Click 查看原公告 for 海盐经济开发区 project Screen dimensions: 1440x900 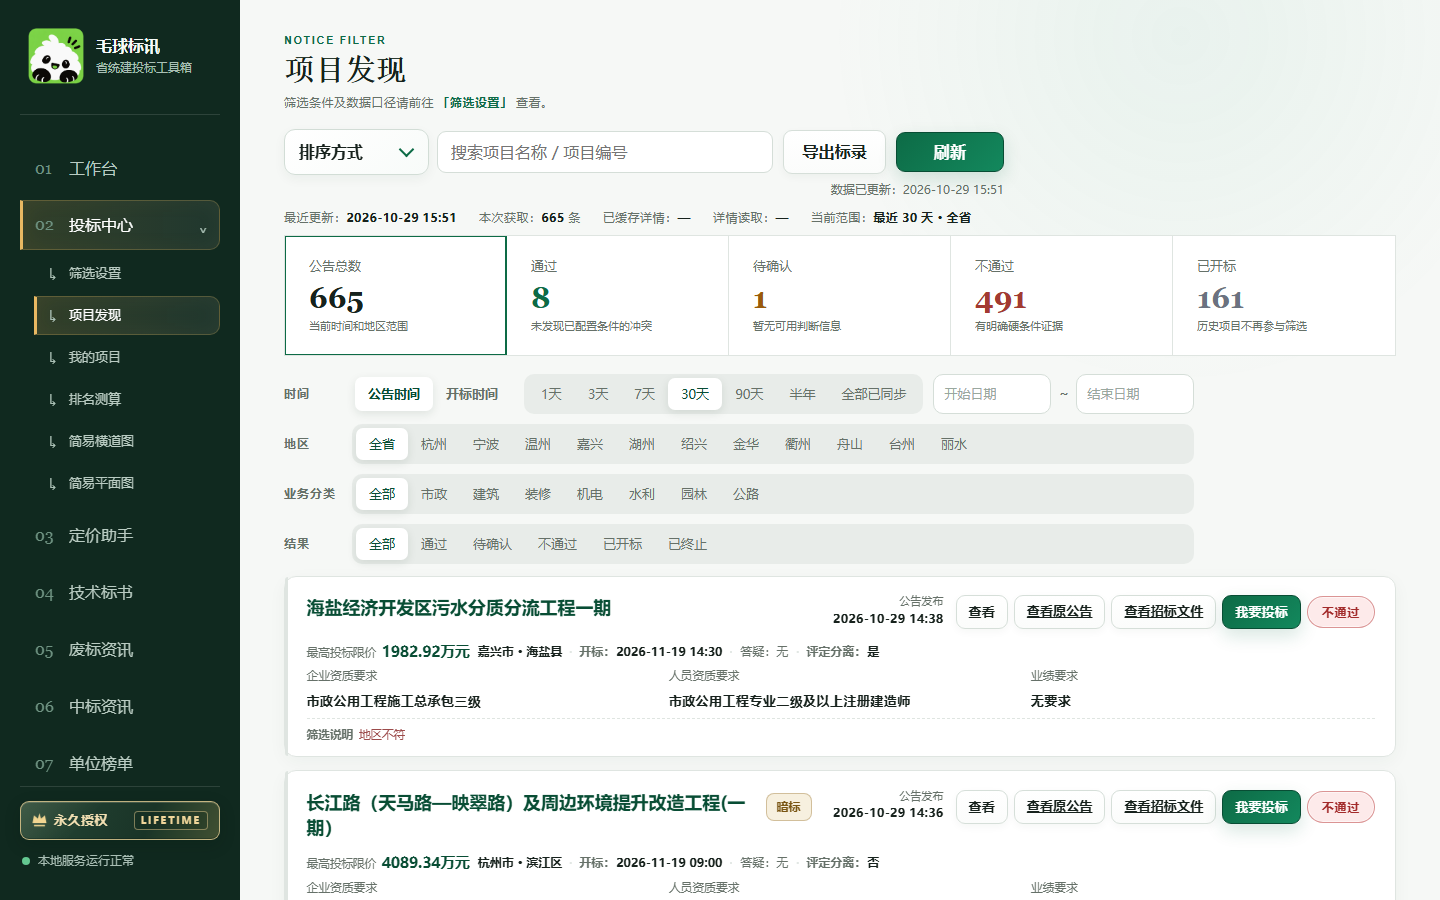click(x=1059, y=612)
